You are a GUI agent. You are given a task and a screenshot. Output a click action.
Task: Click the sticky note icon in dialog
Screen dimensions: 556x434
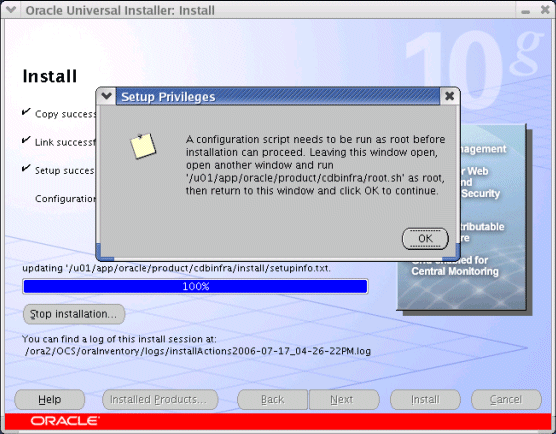(x=143, y=145)
